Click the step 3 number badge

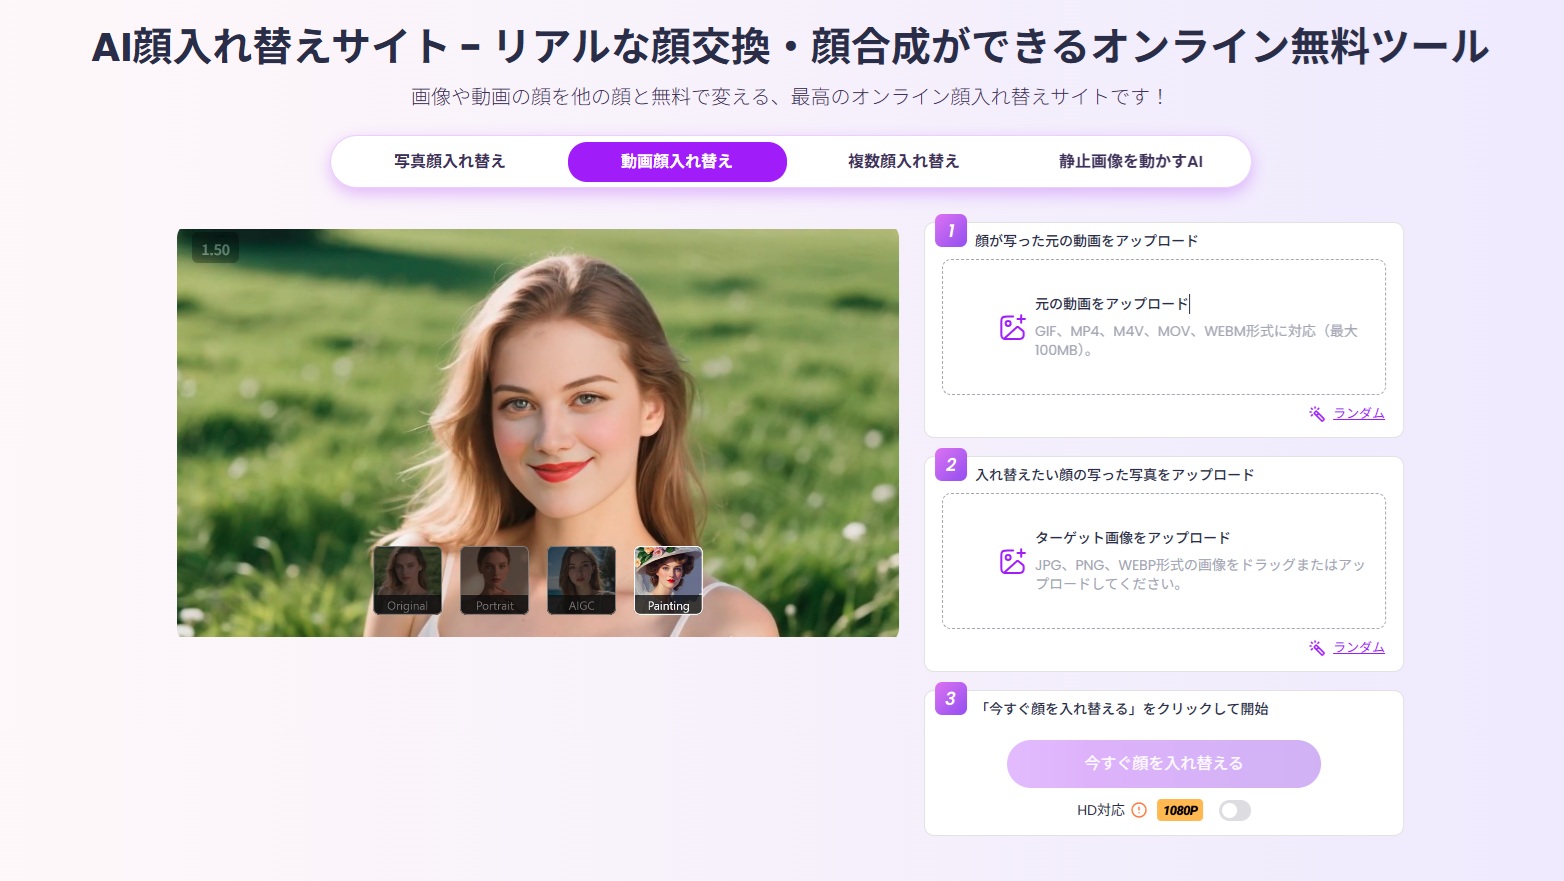click(x=950, y=699)
